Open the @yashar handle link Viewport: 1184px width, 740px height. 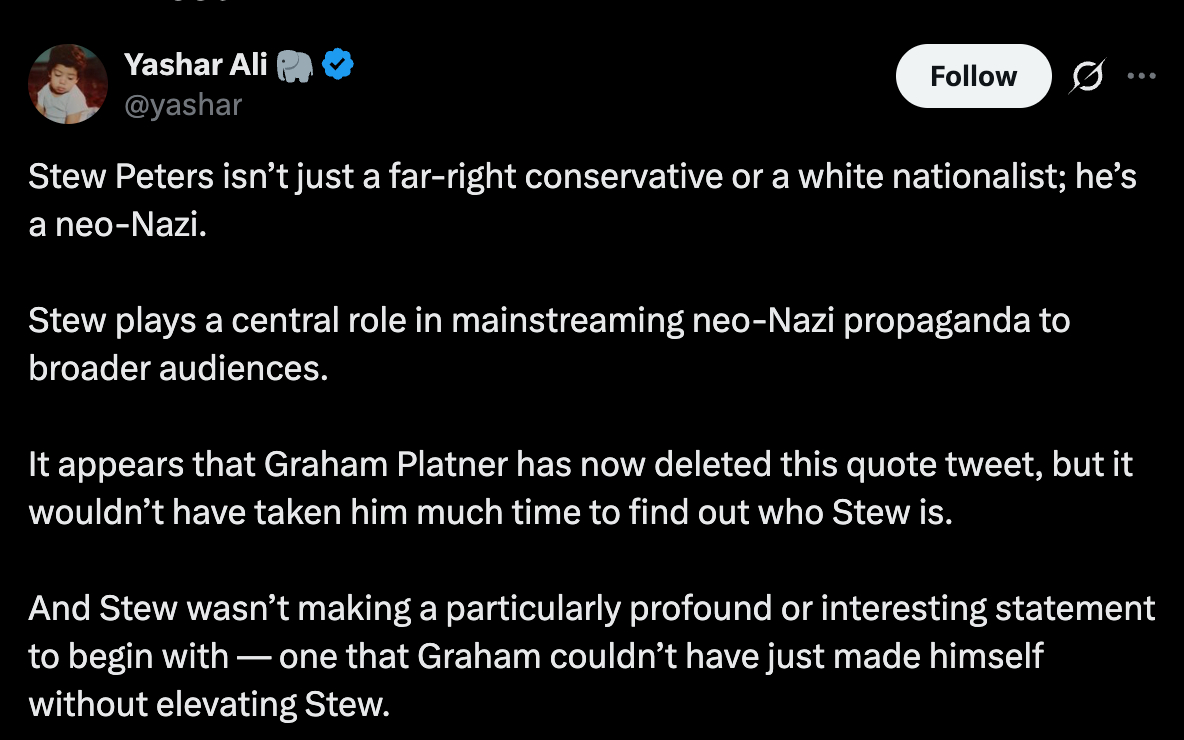[183, 104]
